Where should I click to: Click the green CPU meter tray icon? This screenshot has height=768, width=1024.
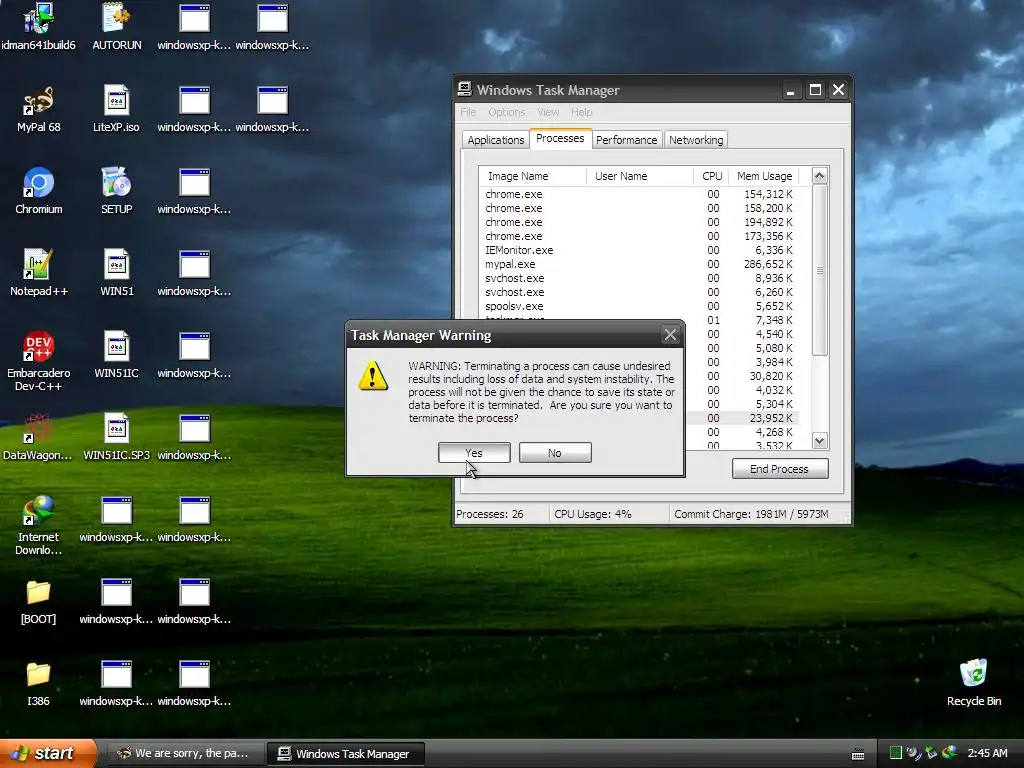click(896, 753)
